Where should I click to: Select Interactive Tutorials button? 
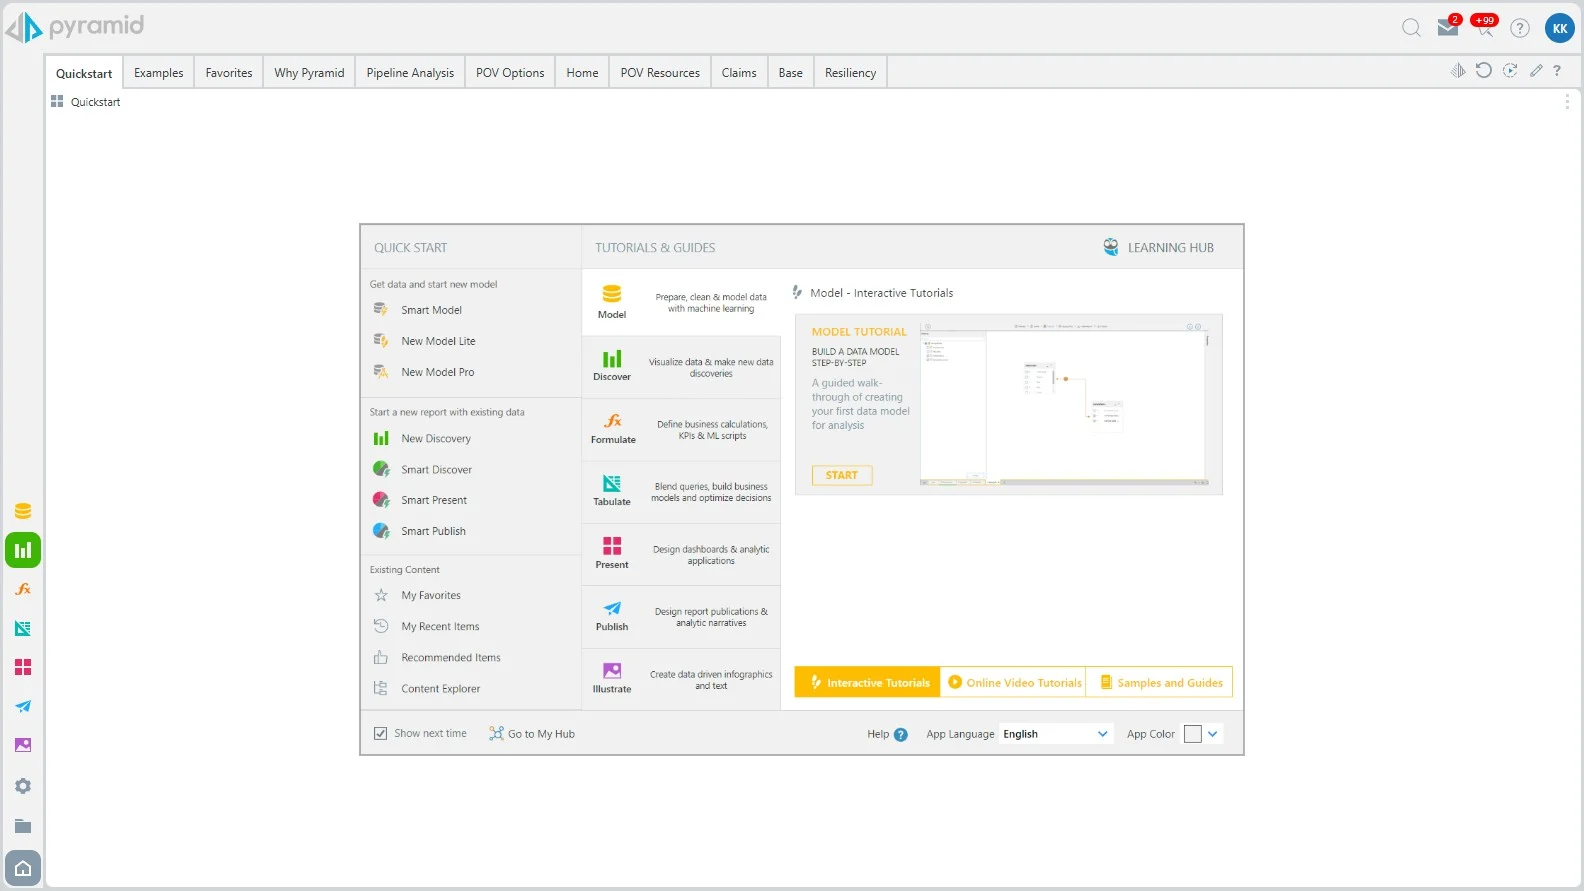(867, 682)
